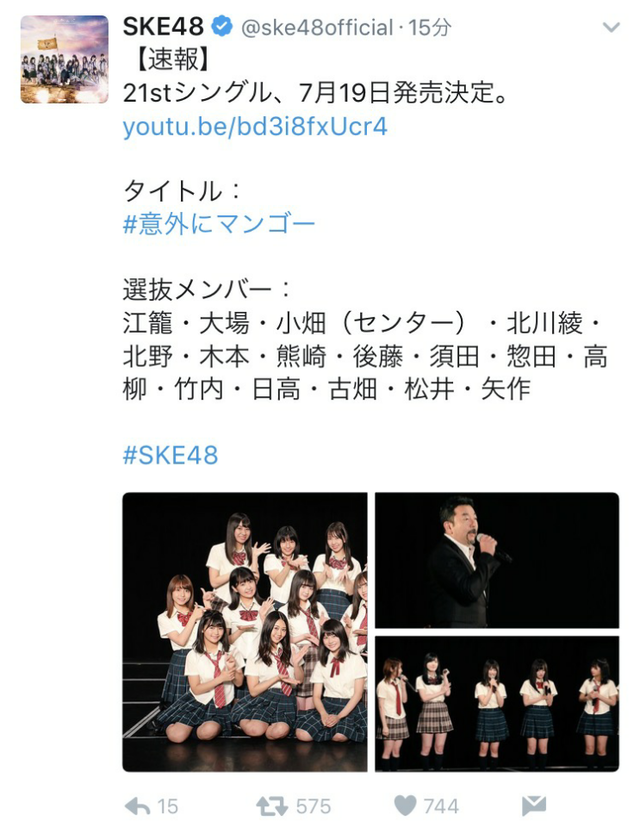This screenshot has height=827, width=640.
Task: Open group photo of members kneeling
Action: click(x=245, y=632)
